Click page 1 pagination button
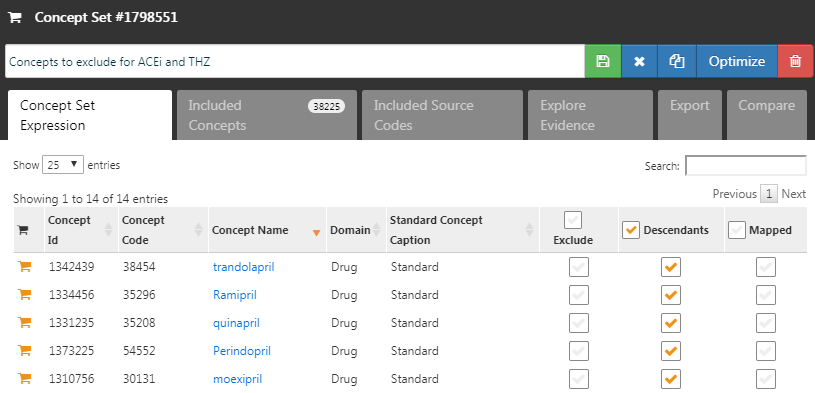 769,194
